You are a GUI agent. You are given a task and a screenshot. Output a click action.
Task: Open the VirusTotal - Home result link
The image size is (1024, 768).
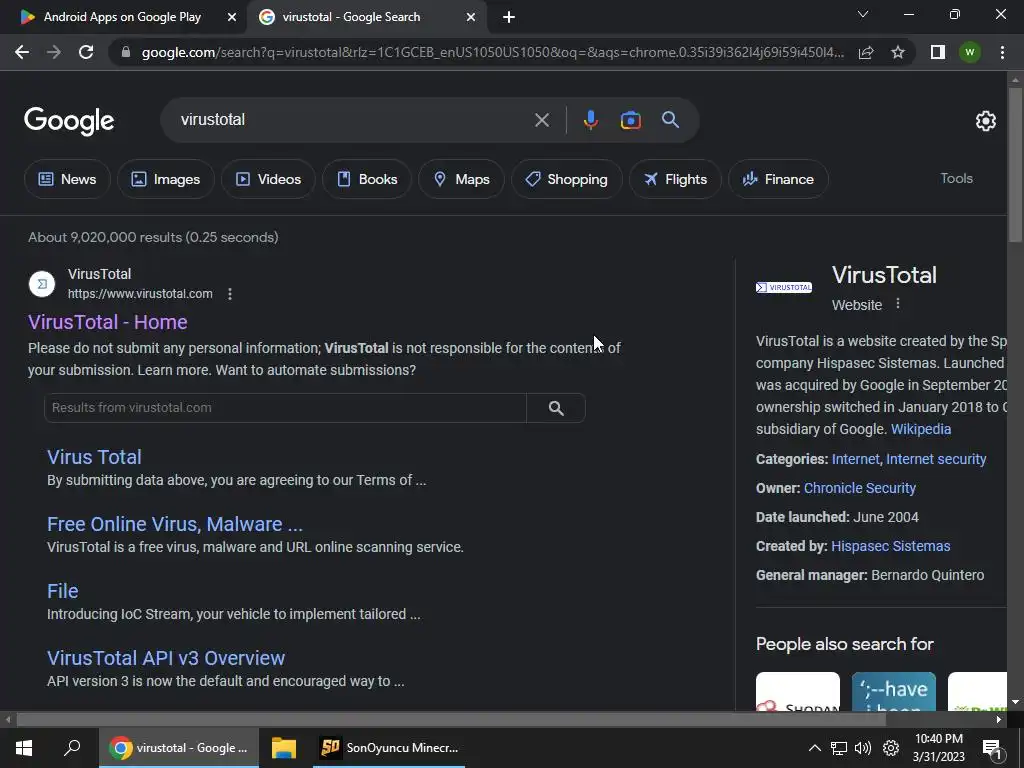pos(108,322)
